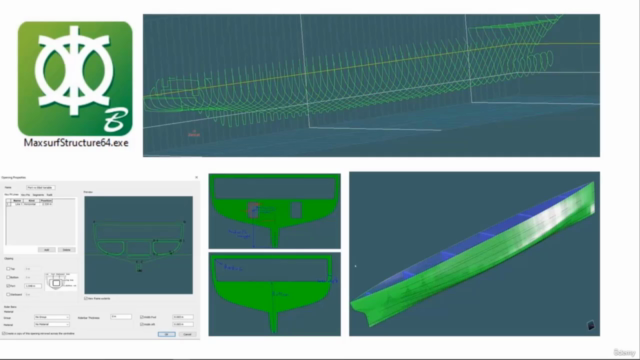Screen dimensions: 640x360
Task: Close the Opening Properties dialog with the X
Action: tap(196, 177)
